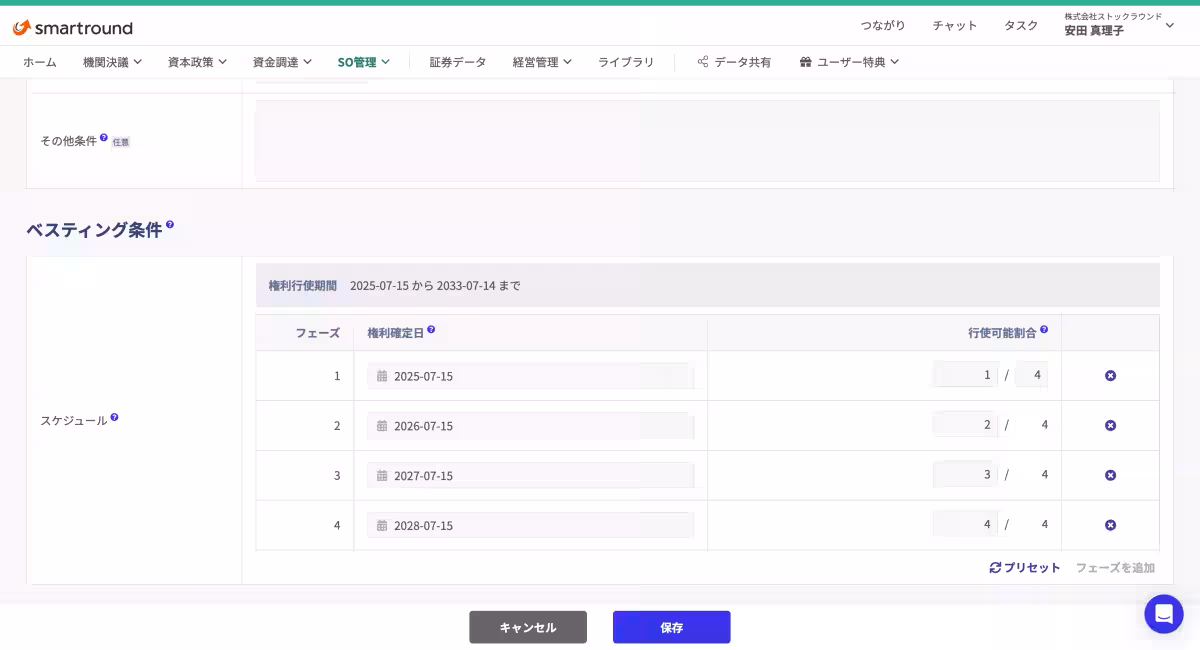The image size is (1200, 650).
Task: Click the 保存 button
Action: point(672,627)
